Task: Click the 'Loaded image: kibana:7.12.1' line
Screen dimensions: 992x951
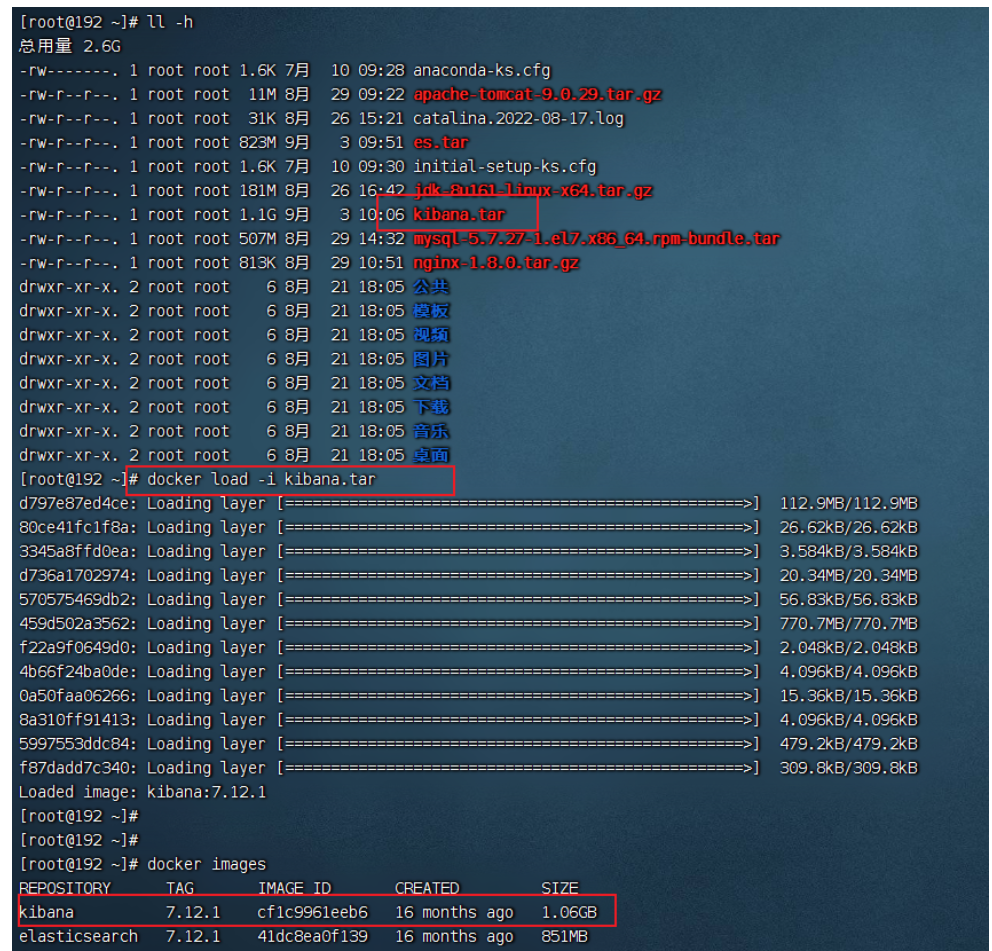Action: click(x=142, y=792)
